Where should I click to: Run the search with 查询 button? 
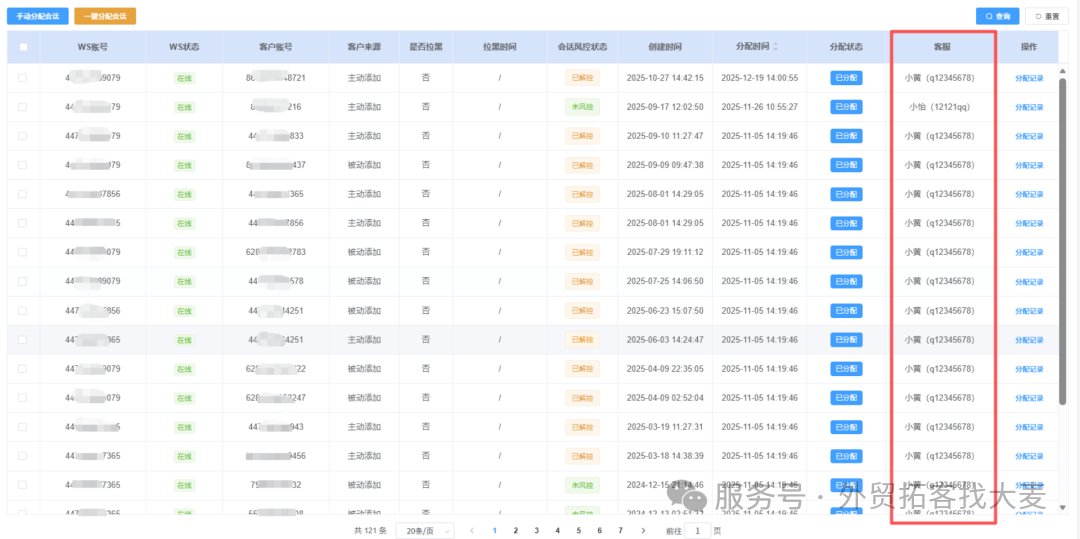tap(997, 16)
